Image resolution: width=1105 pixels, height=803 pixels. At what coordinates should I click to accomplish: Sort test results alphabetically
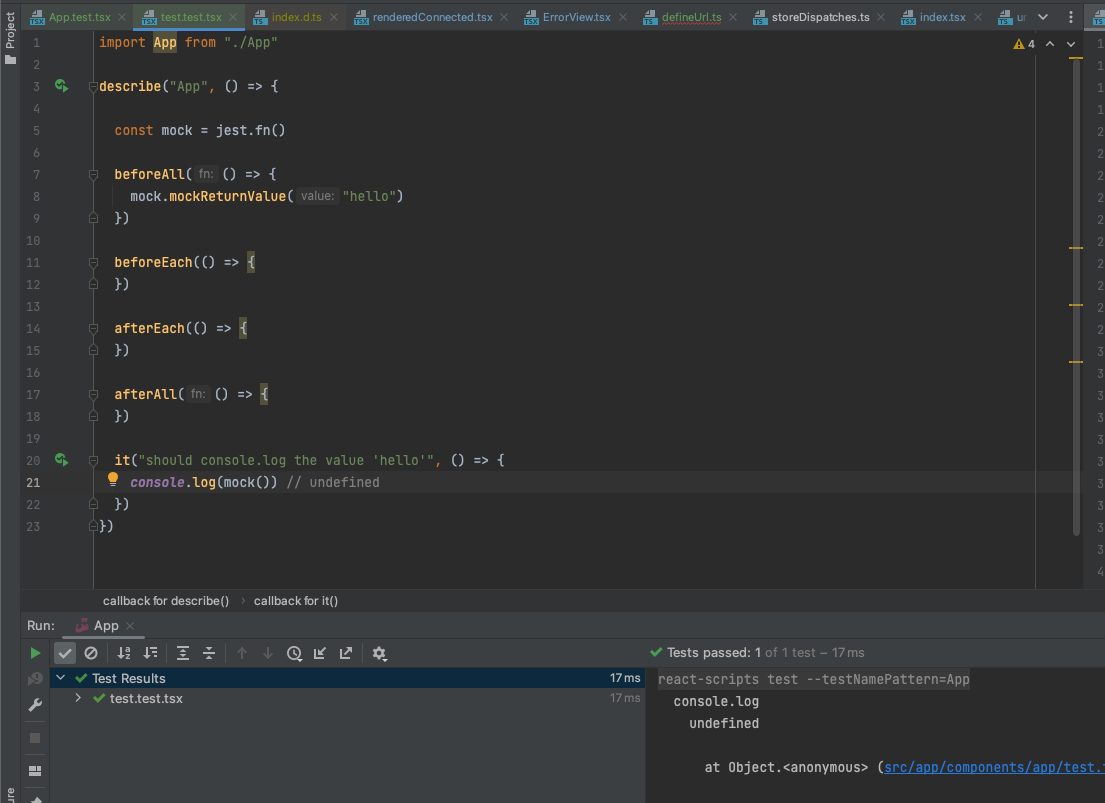click(x=124, y=653)
